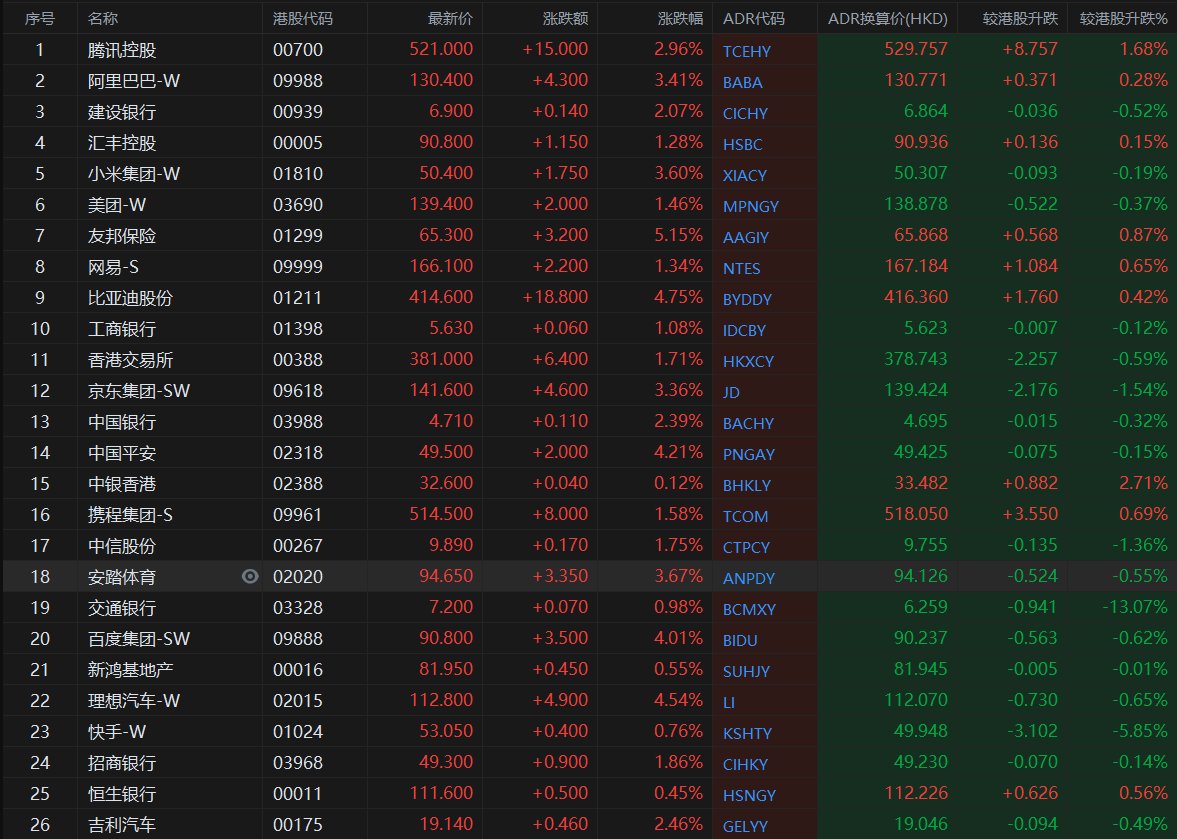1177x839 pixels.
Task: Open the BHKLY ADR code link
Action: coord(746,486)
